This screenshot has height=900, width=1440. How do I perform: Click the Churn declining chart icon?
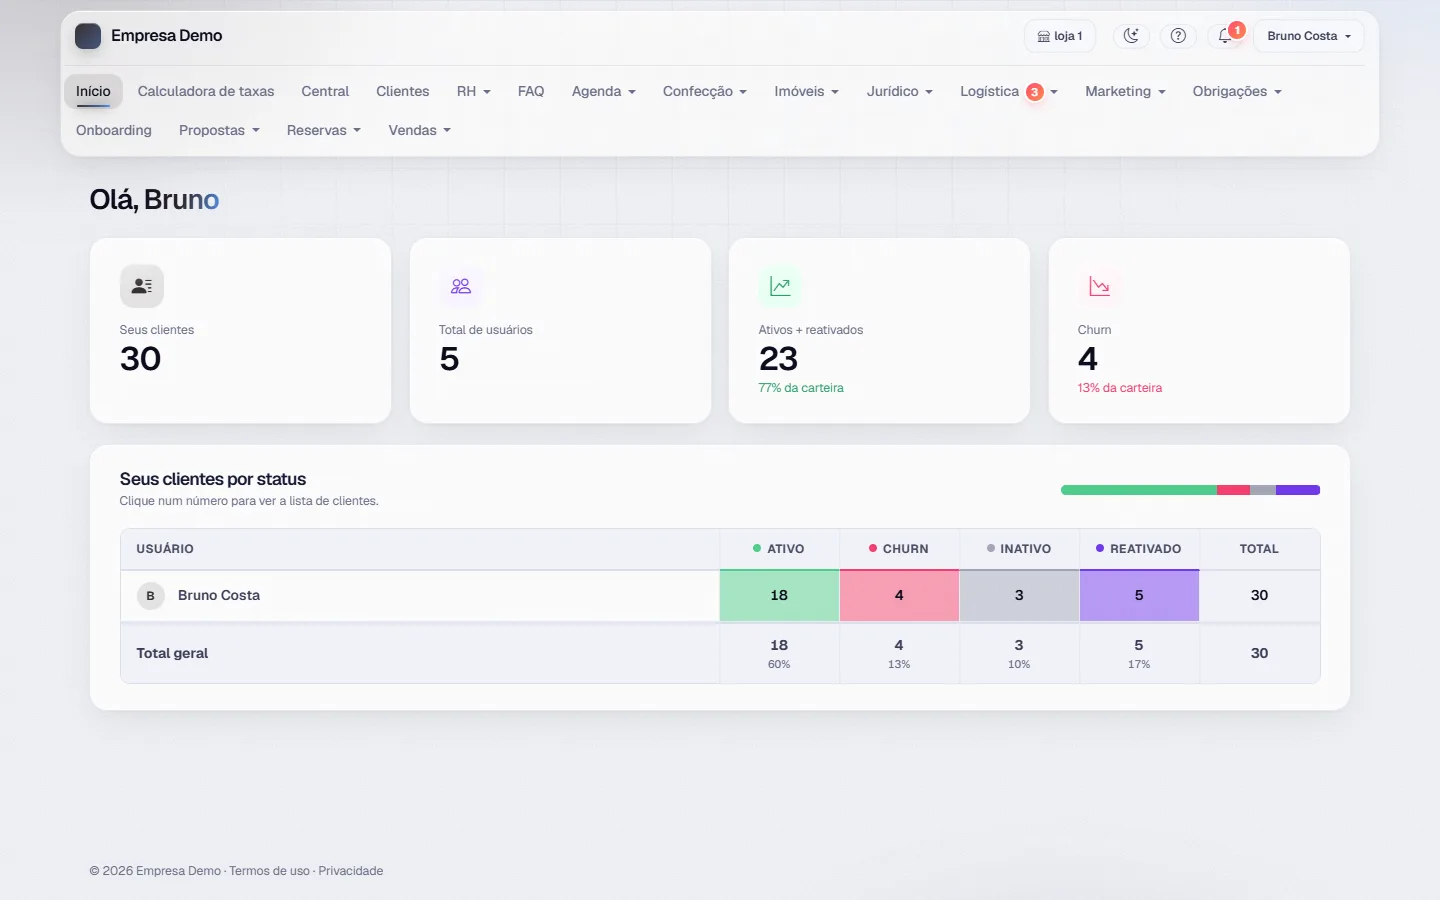click(x=1100, y=286)
